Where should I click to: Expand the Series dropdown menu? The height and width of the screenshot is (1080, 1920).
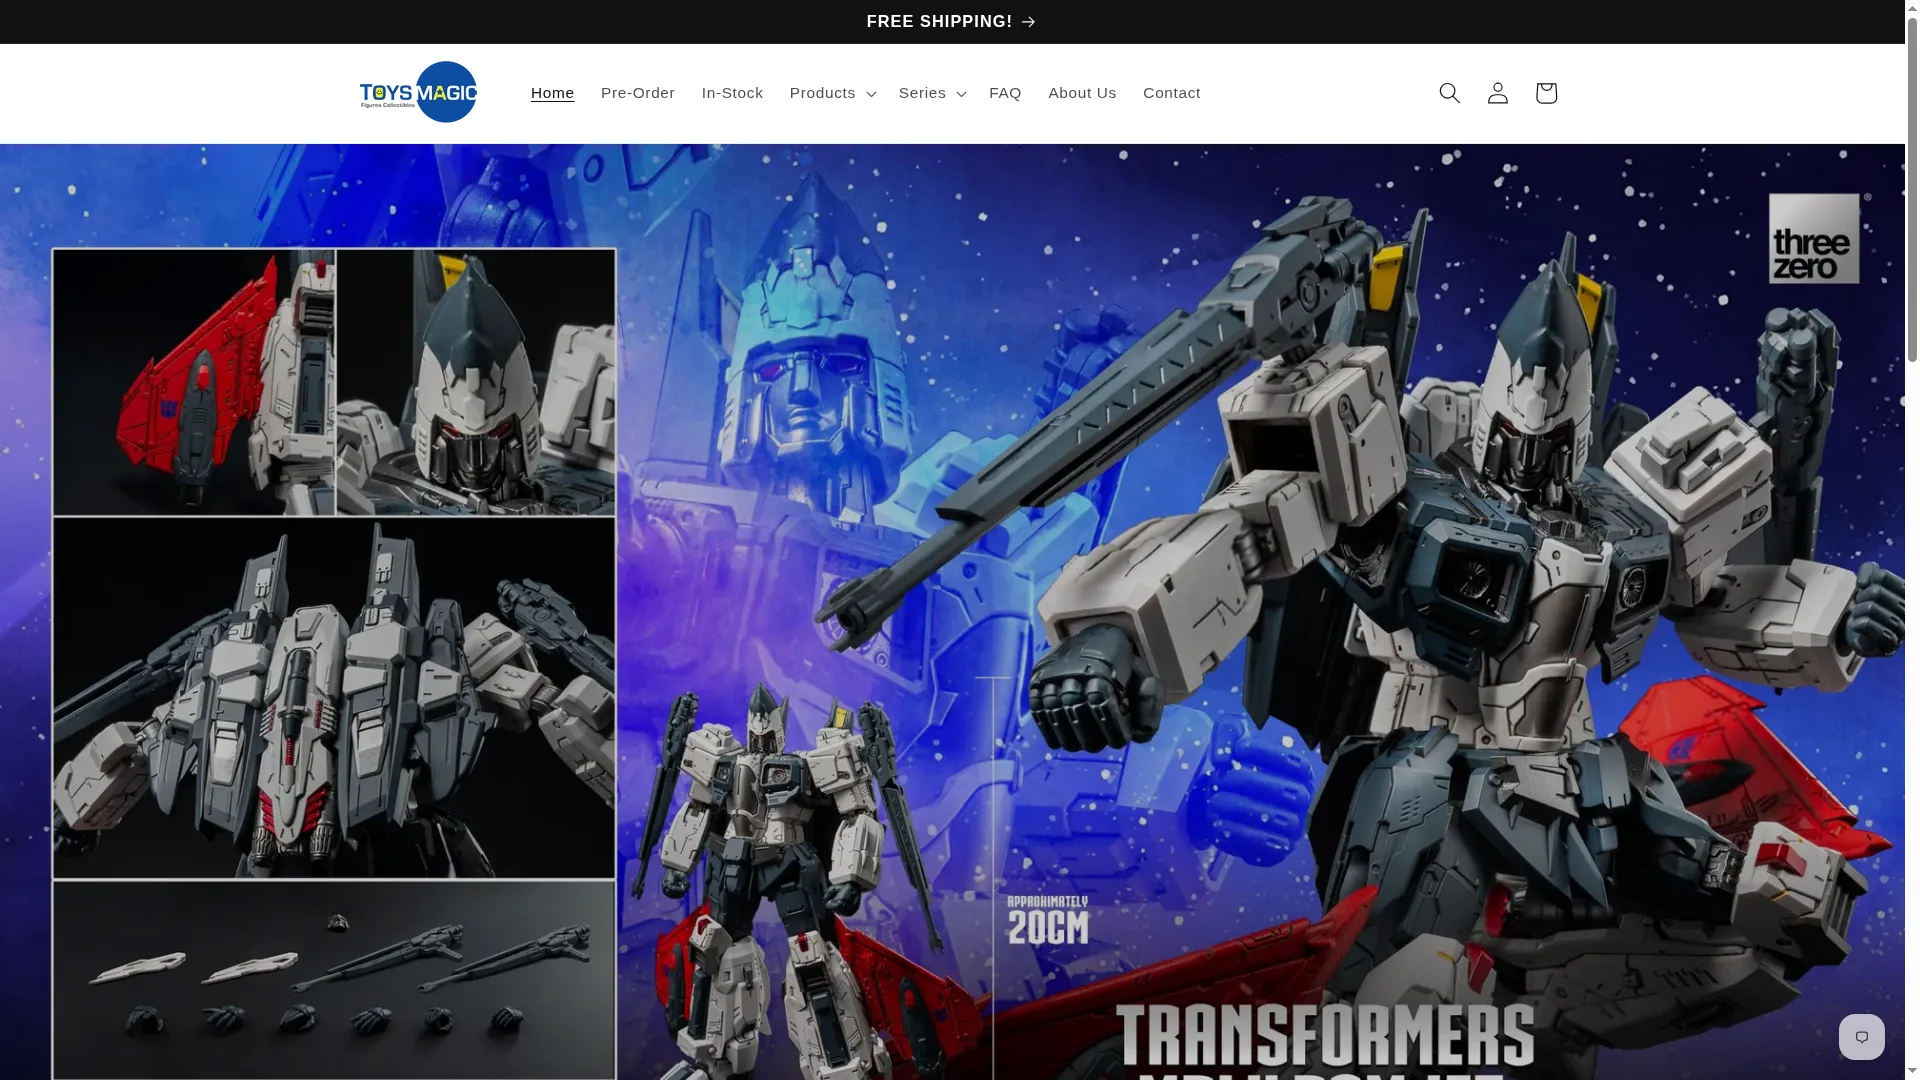point(932,93)
